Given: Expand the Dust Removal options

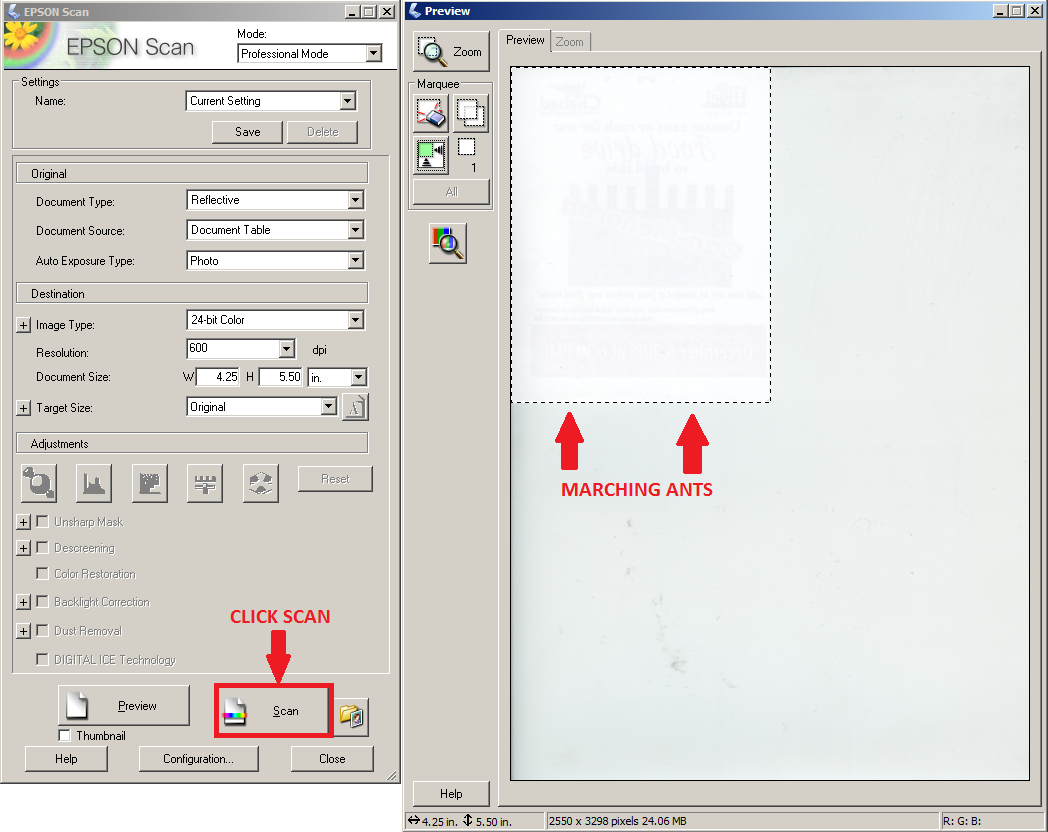Looking at the screenshot, I should point(23,631).
